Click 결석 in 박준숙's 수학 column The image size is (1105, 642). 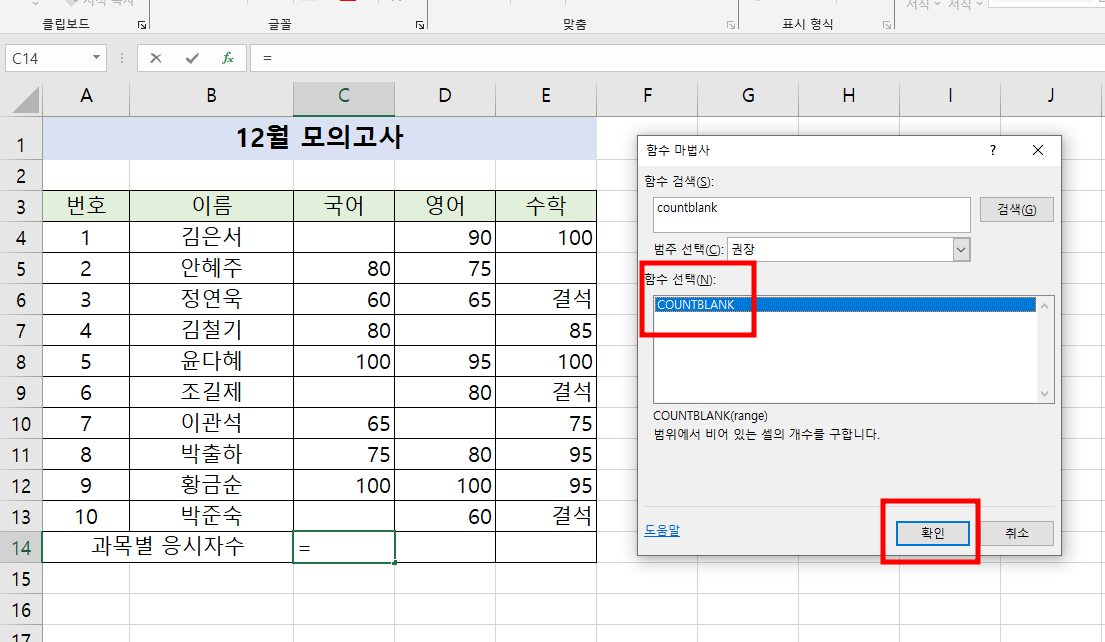click(x=546, y=517)
